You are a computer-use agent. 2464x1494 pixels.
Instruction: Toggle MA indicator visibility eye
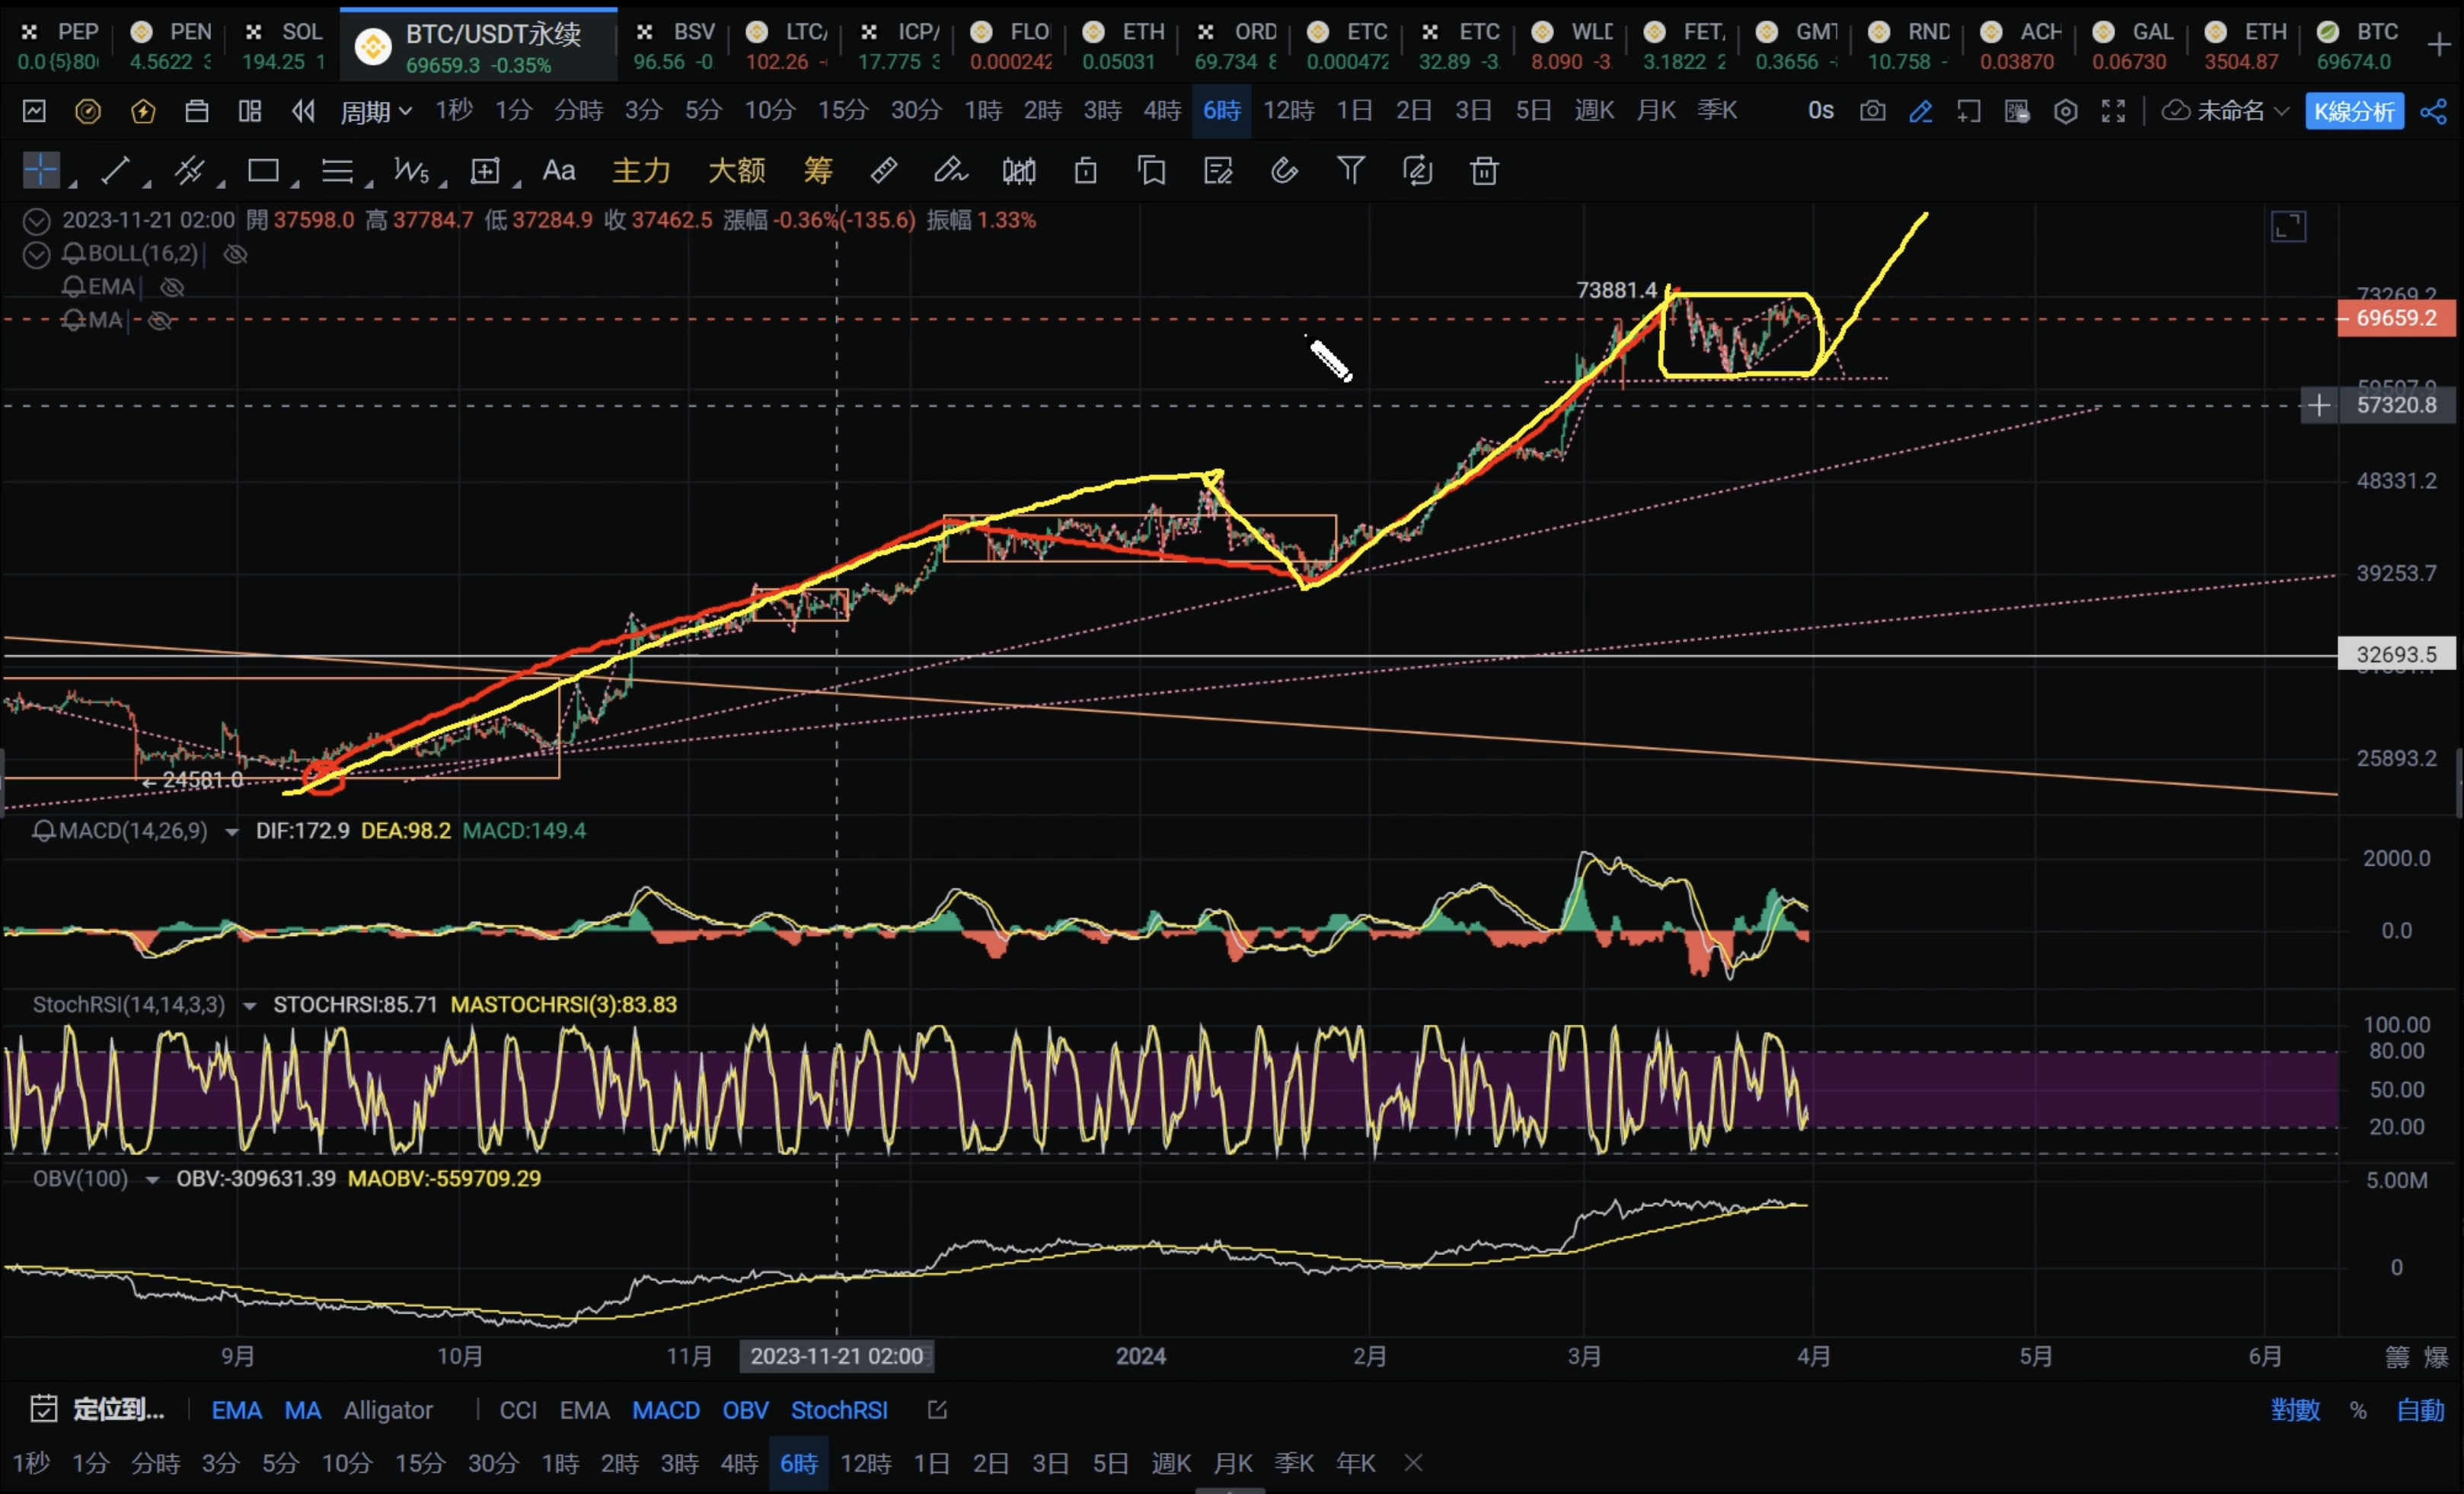tap(160, 321)
